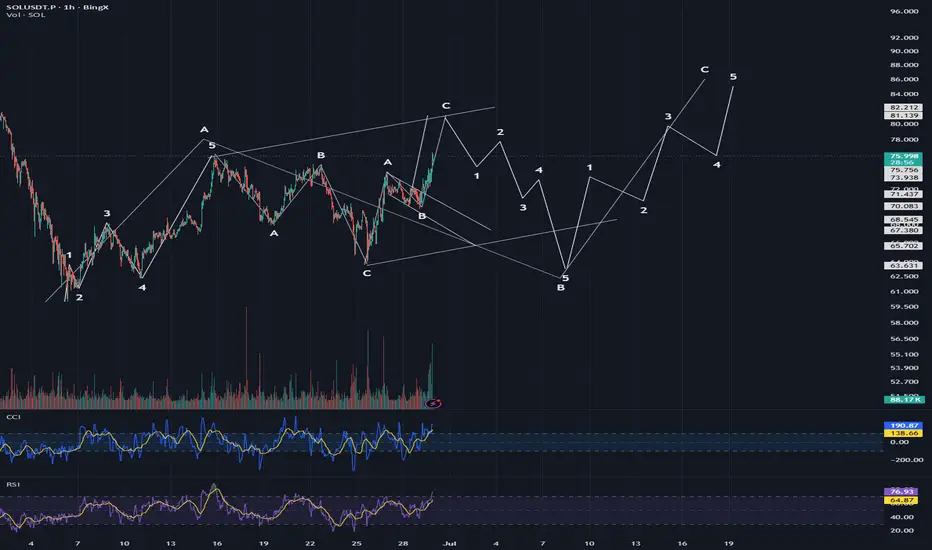Click the -200.00 CCI scale value
932x550 pixels.
[906, 460]
